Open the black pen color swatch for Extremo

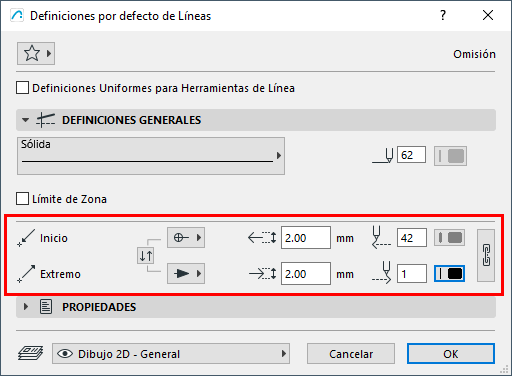[449, 274]
